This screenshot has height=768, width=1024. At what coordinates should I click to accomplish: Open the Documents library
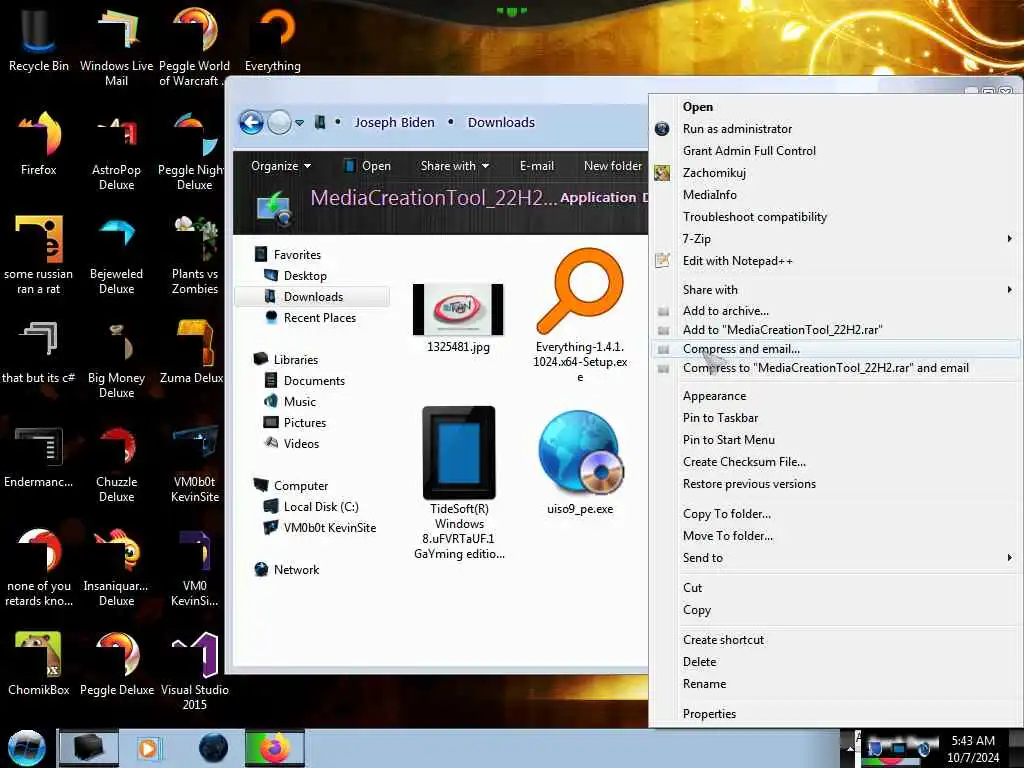[313, 381]
